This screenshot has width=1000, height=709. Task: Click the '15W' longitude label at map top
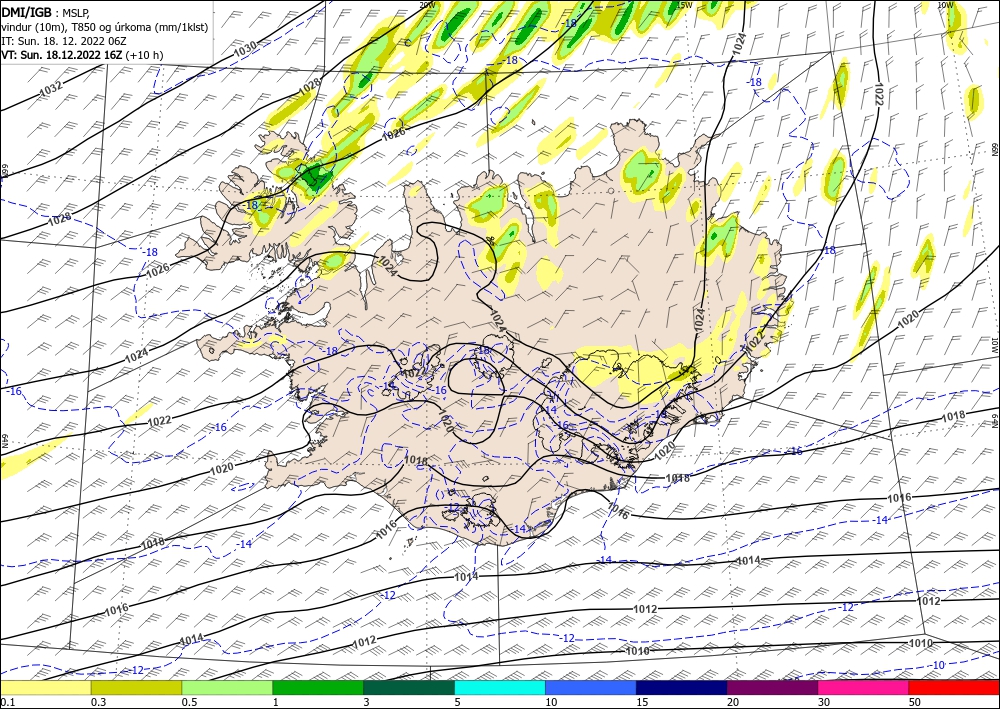tap(684, 4)
